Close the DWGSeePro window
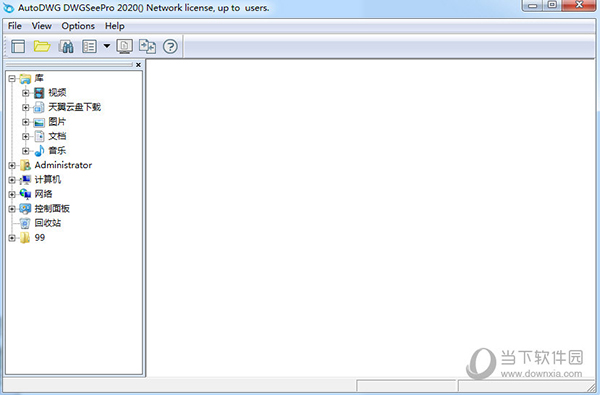The height and width of the screenshot is (395, 600). click(x=579, y=5)
